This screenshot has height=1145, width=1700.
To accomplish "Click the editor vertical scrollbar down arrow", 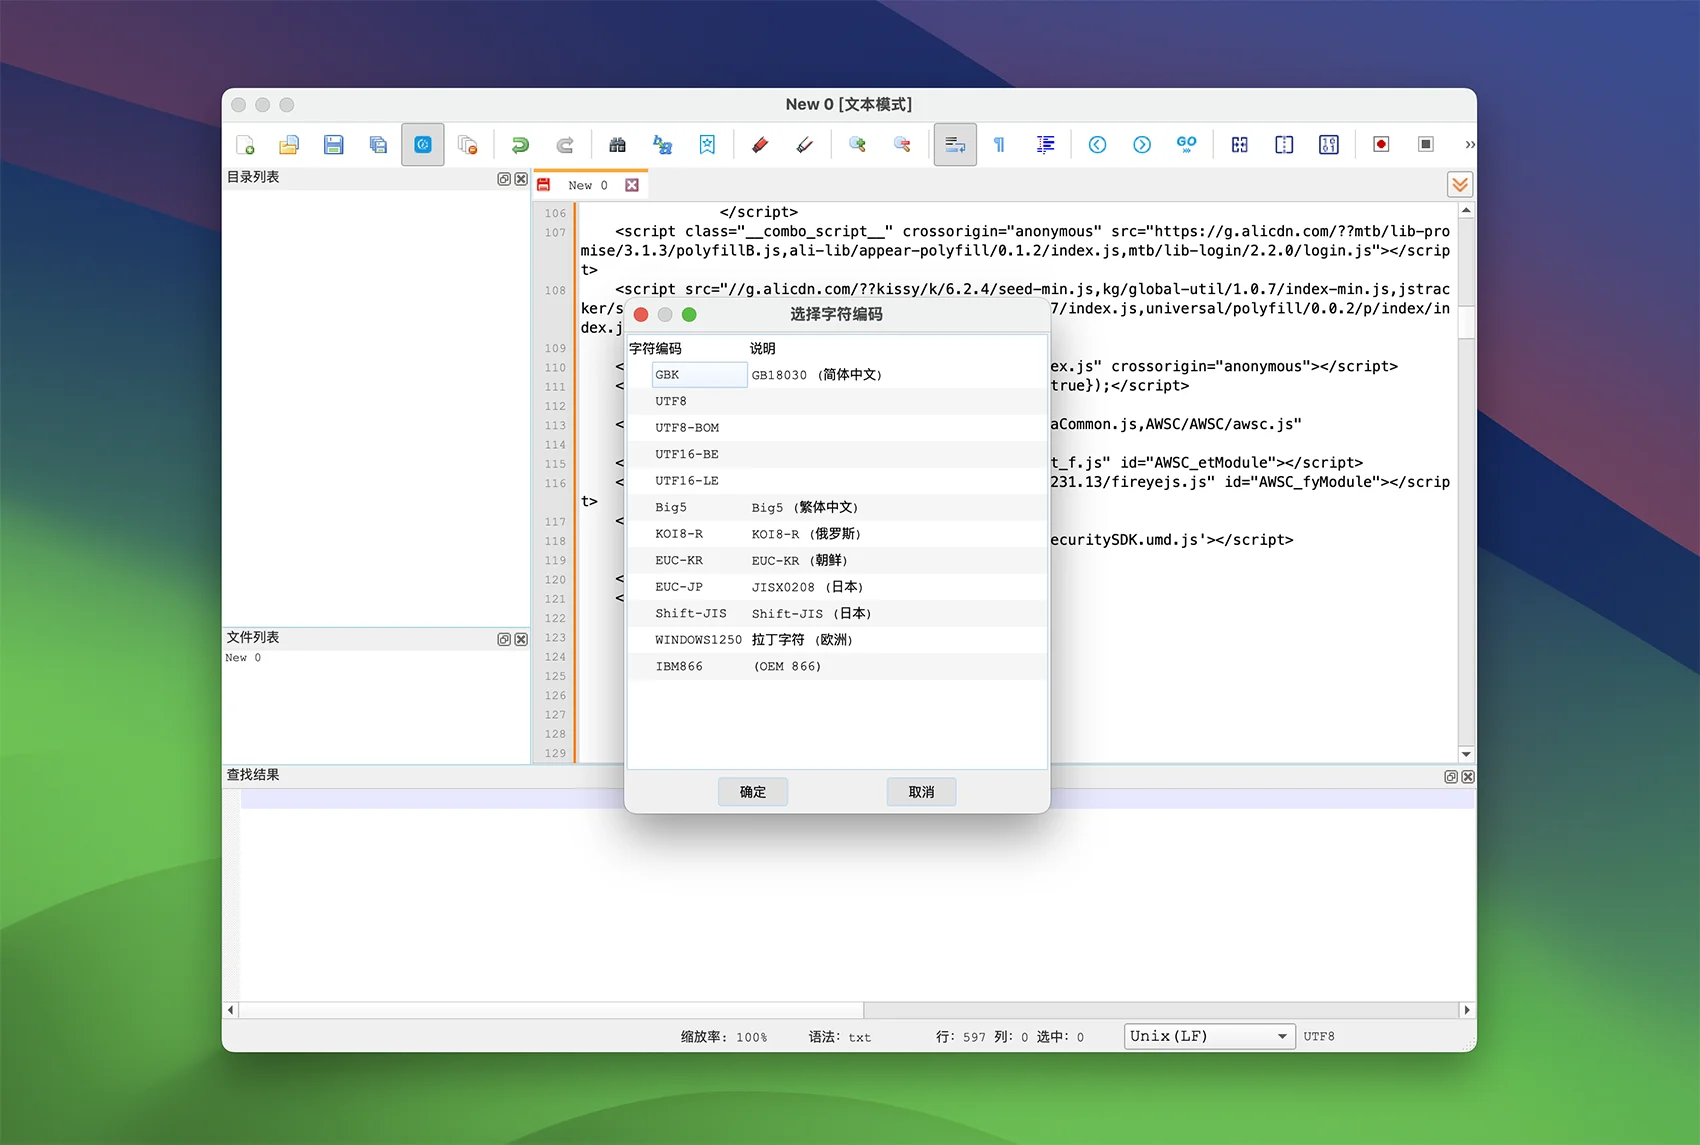I will pos(1466,754).
